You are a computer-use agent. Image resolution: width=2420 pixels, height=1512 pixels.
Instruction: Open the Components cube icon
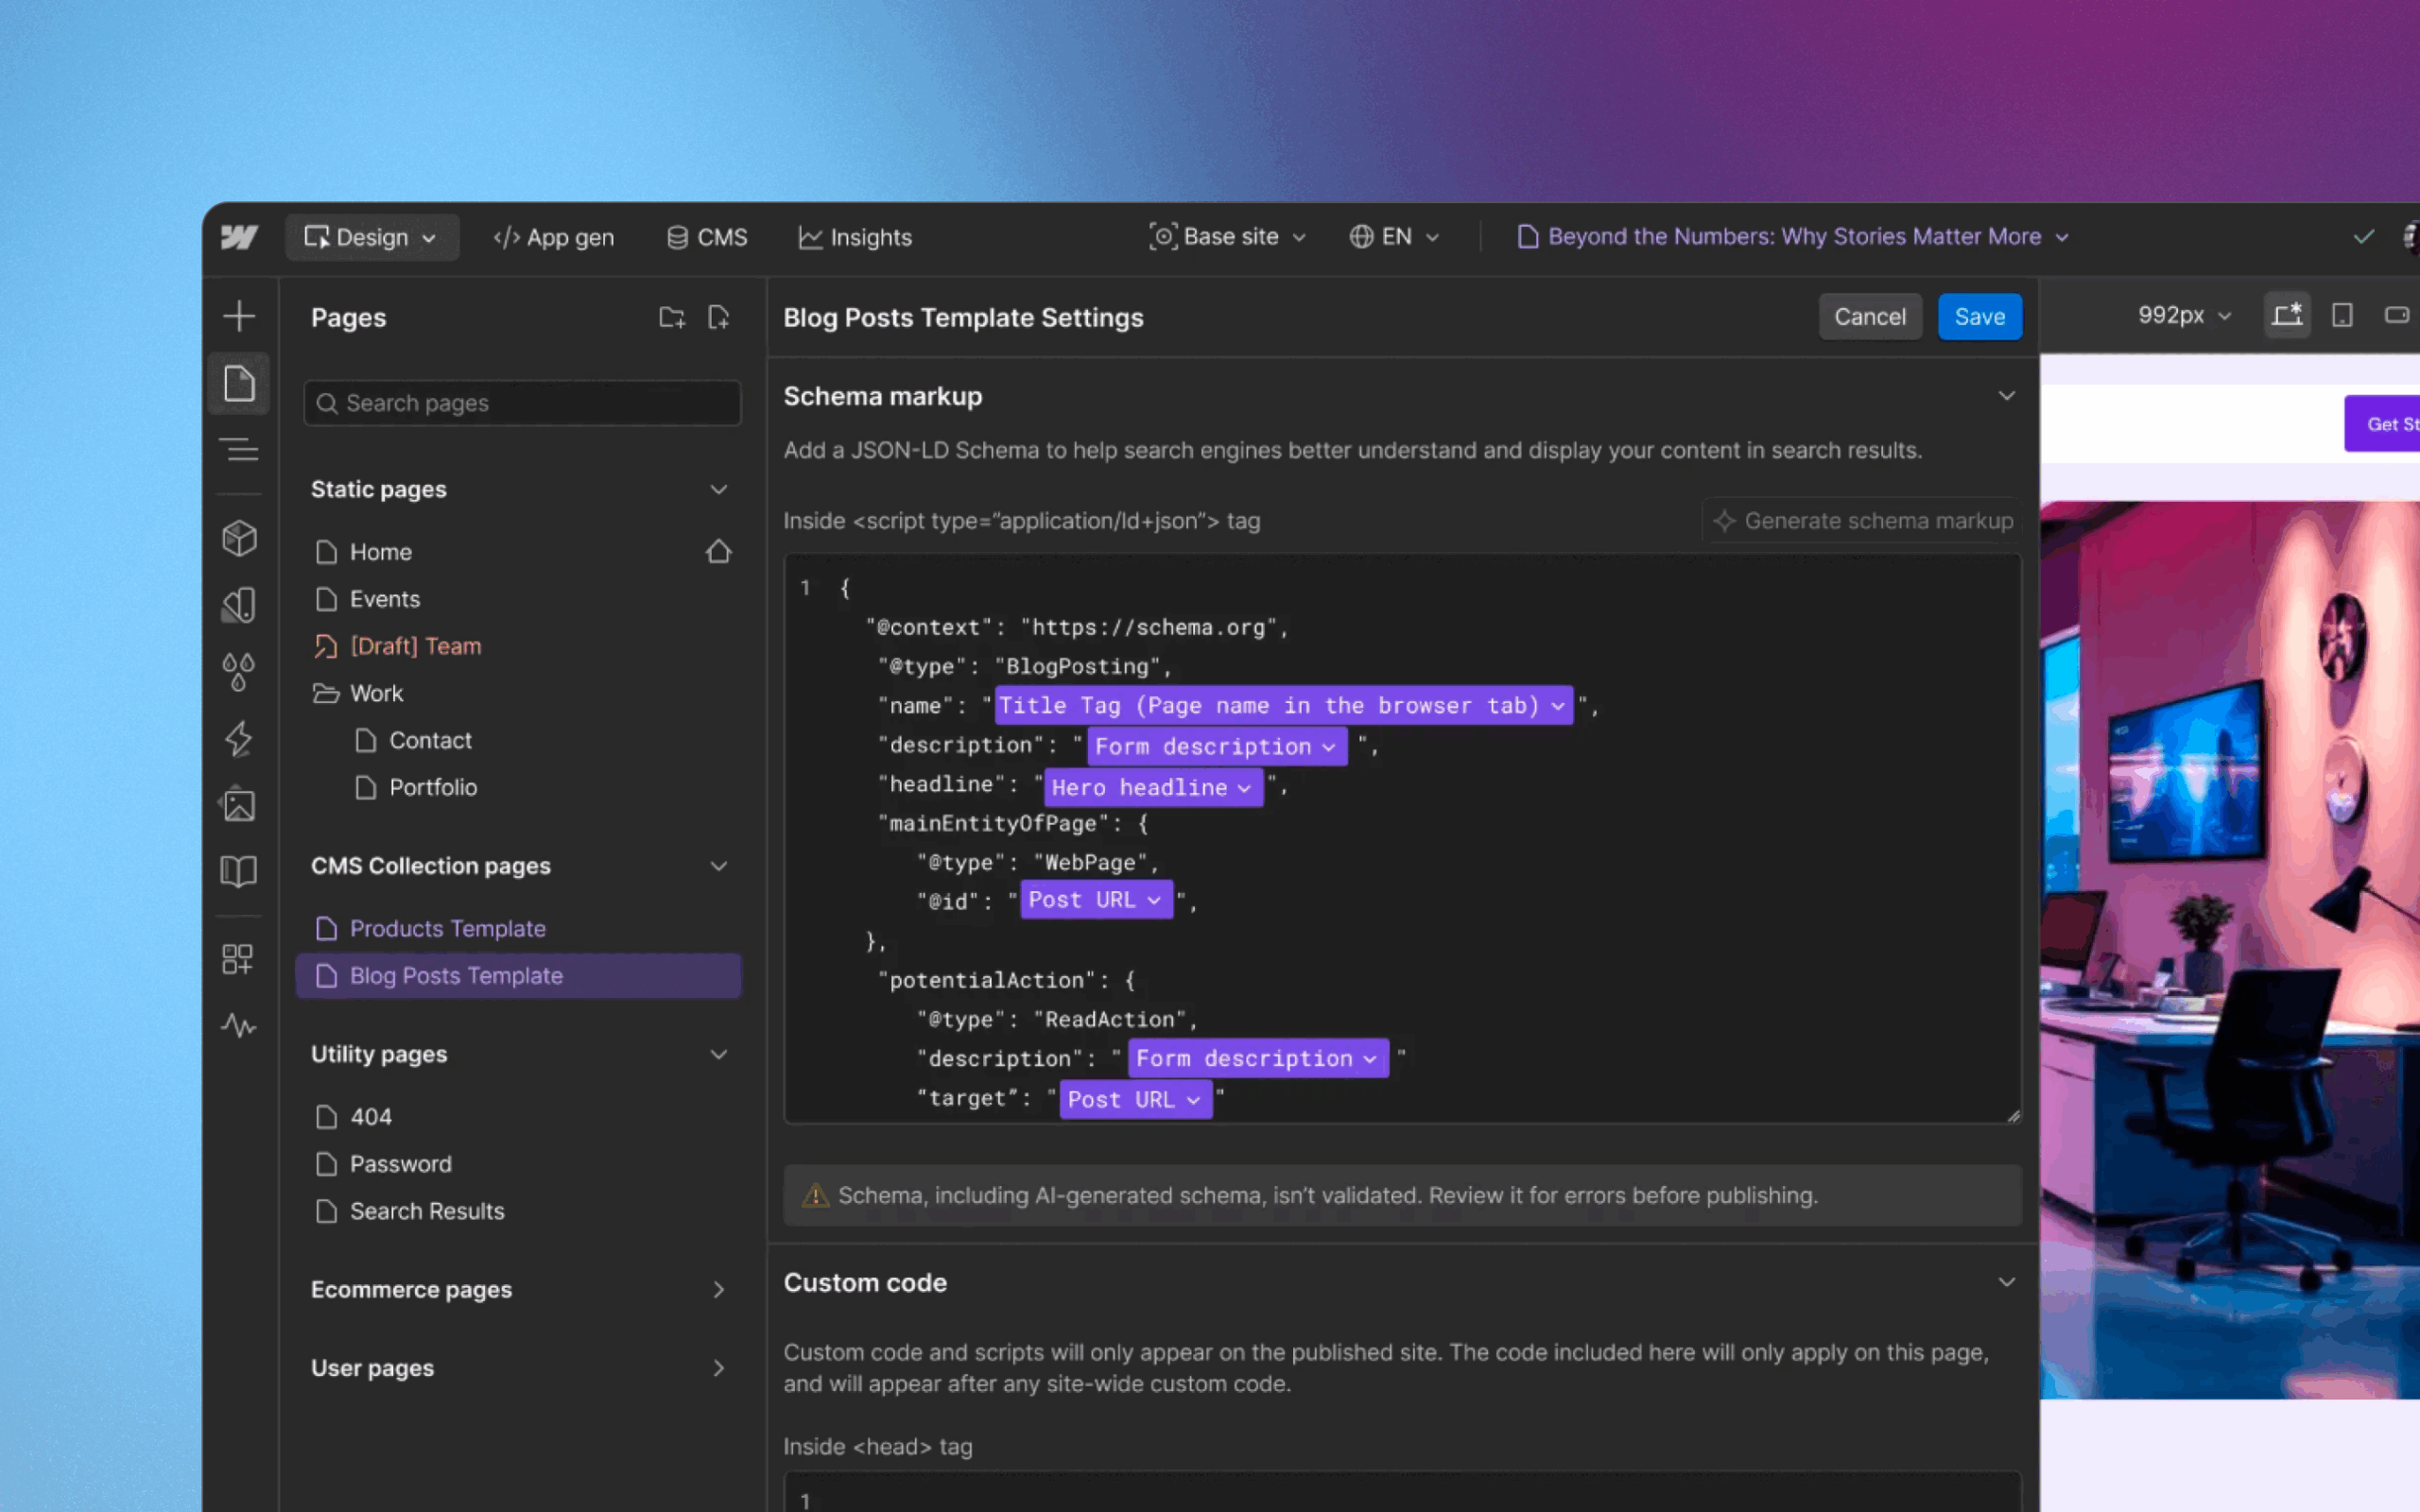click(x=239, y=538)
